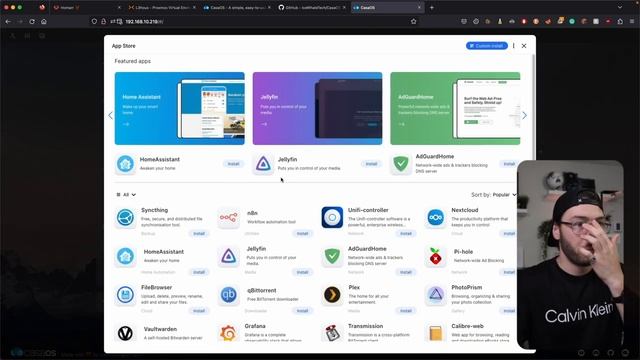Show next featured apps with right arrow

tap(524, 116)
